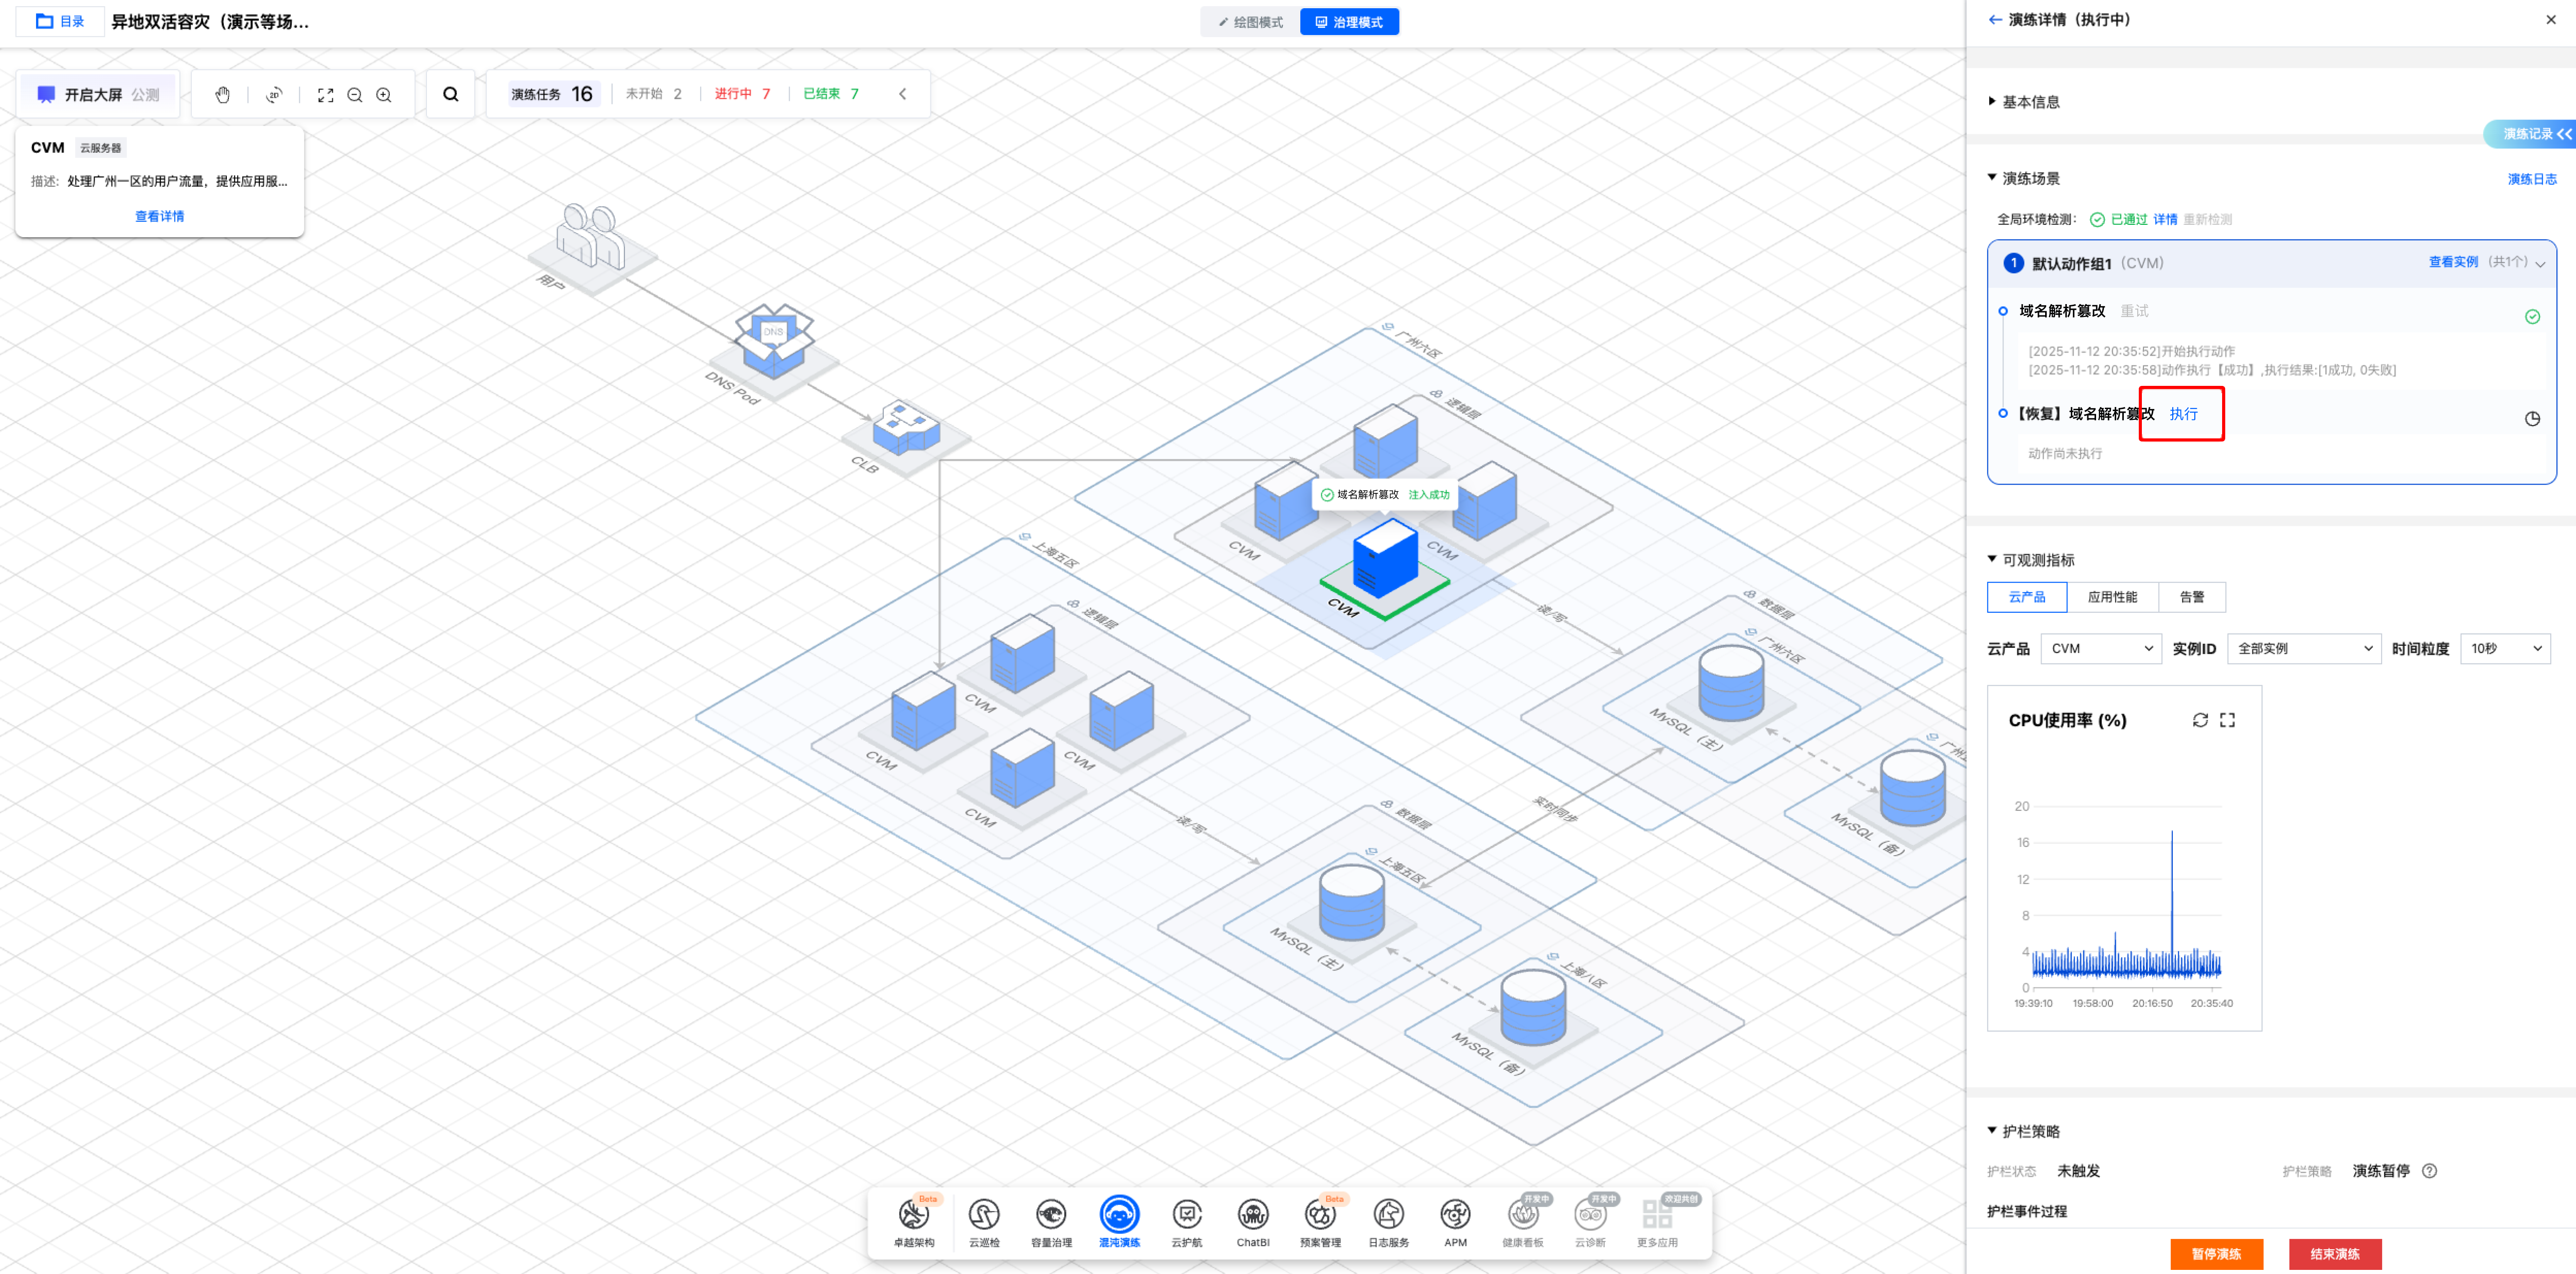Switch to governance mode (治理模式)

click(1349, 22)
